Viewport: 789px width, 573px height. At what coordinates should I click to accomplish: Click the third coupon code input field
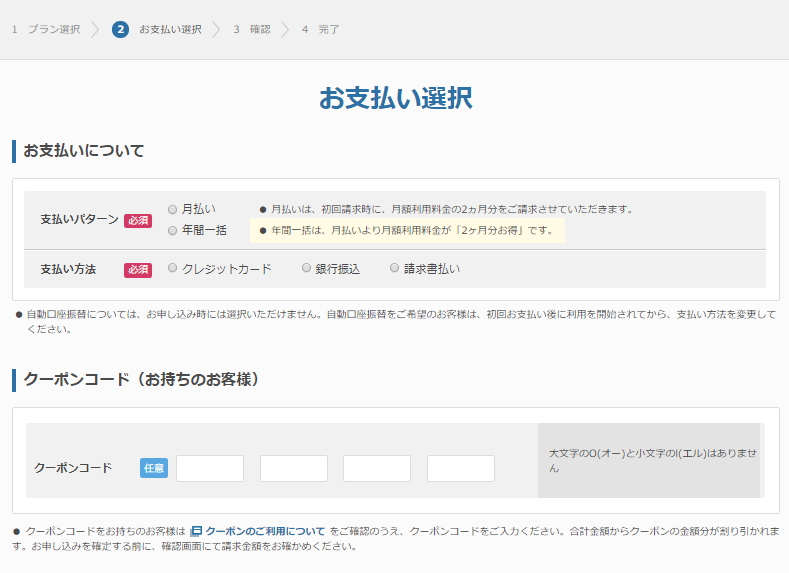coord(377,468)
